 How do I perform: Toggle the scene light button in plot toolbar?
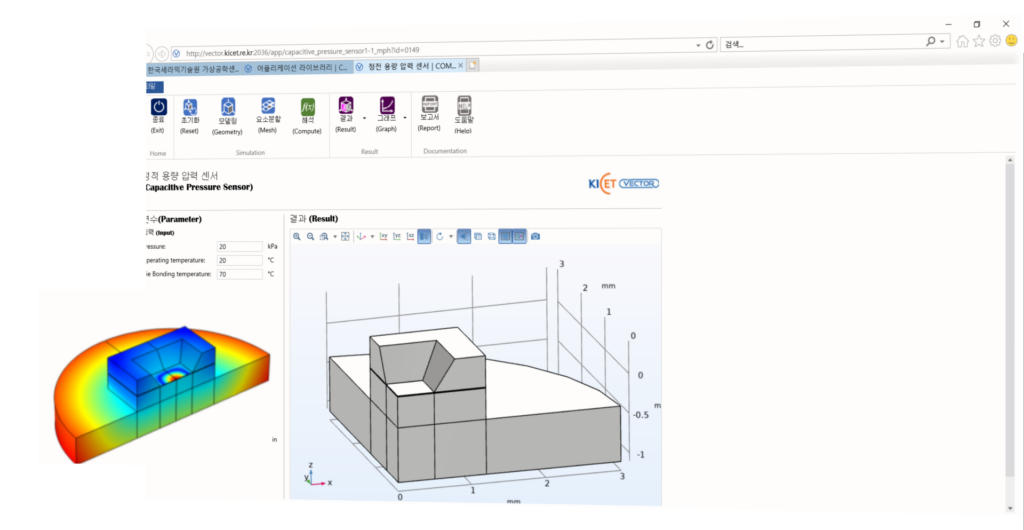point(465,236)
